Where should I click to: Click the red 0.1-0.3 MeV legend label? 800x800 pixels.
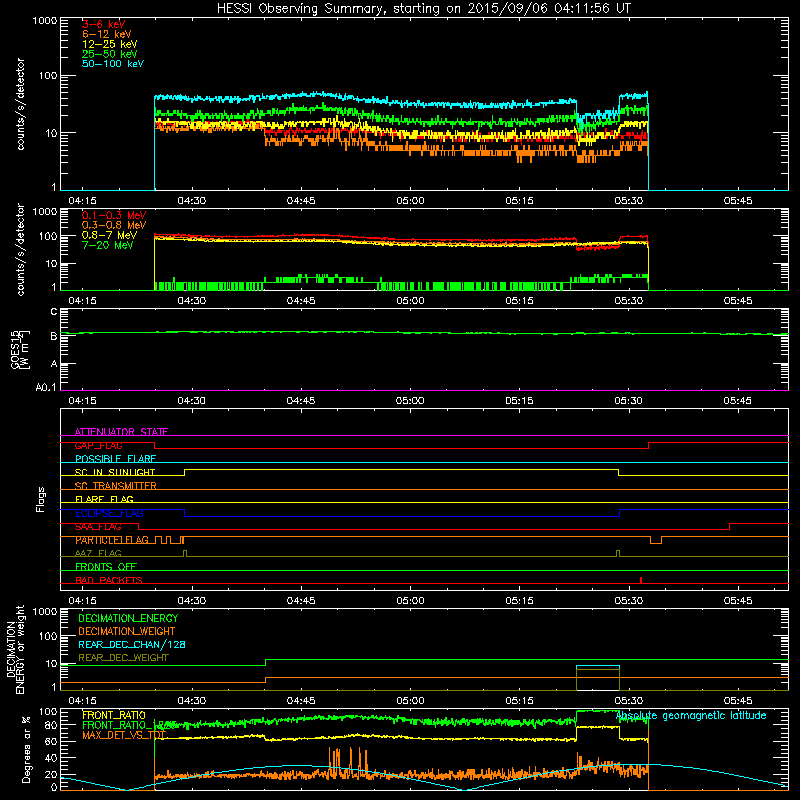coord(114,215)
